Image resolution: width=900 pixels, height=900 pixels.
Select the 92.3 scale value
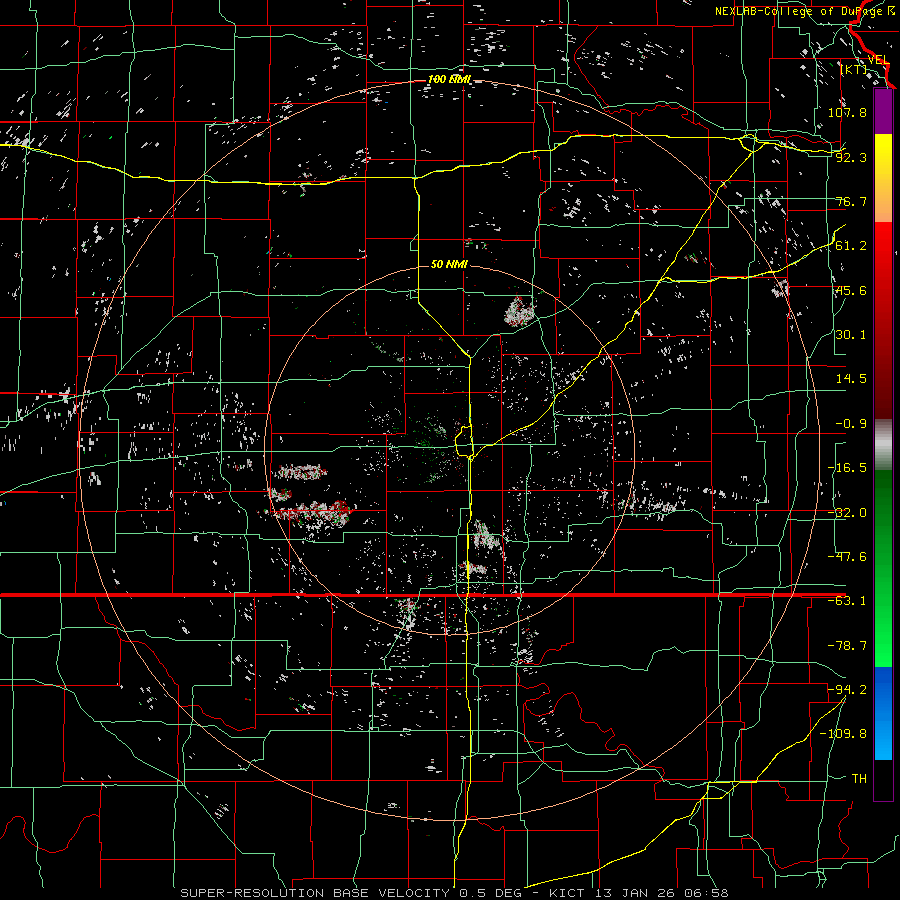[851, 157]
